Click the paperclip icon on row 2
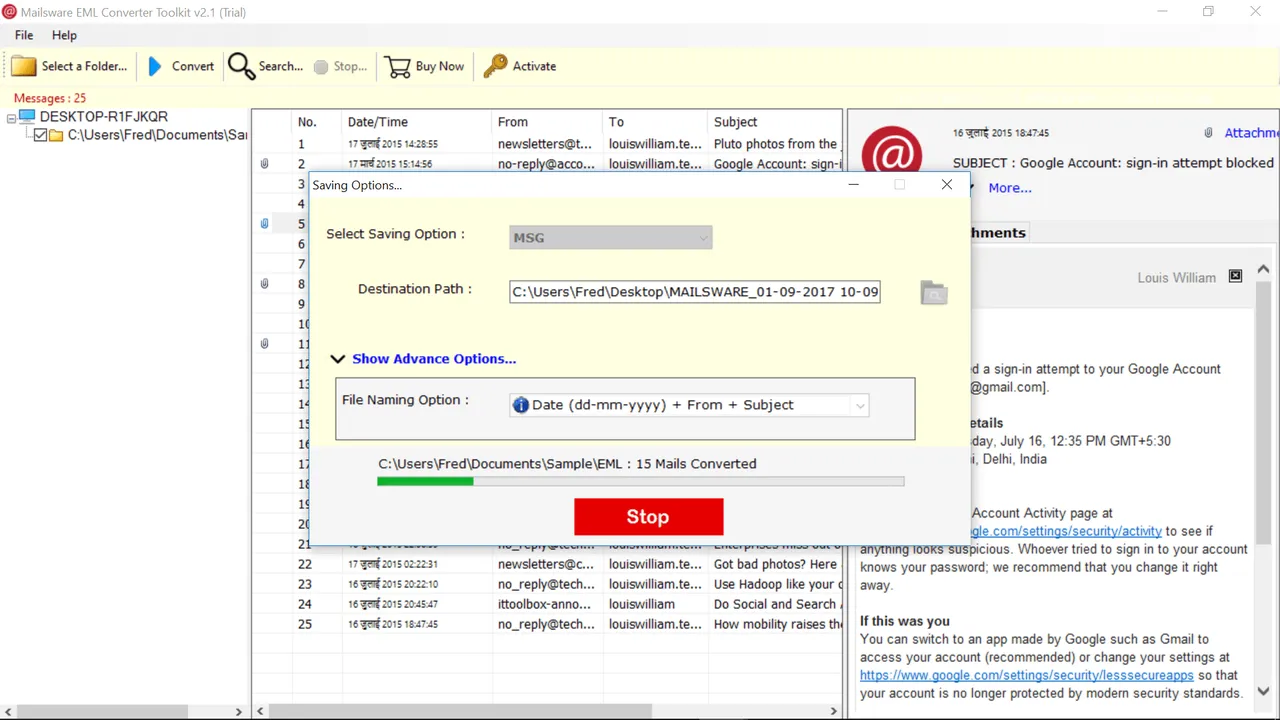 coord(264,164)
